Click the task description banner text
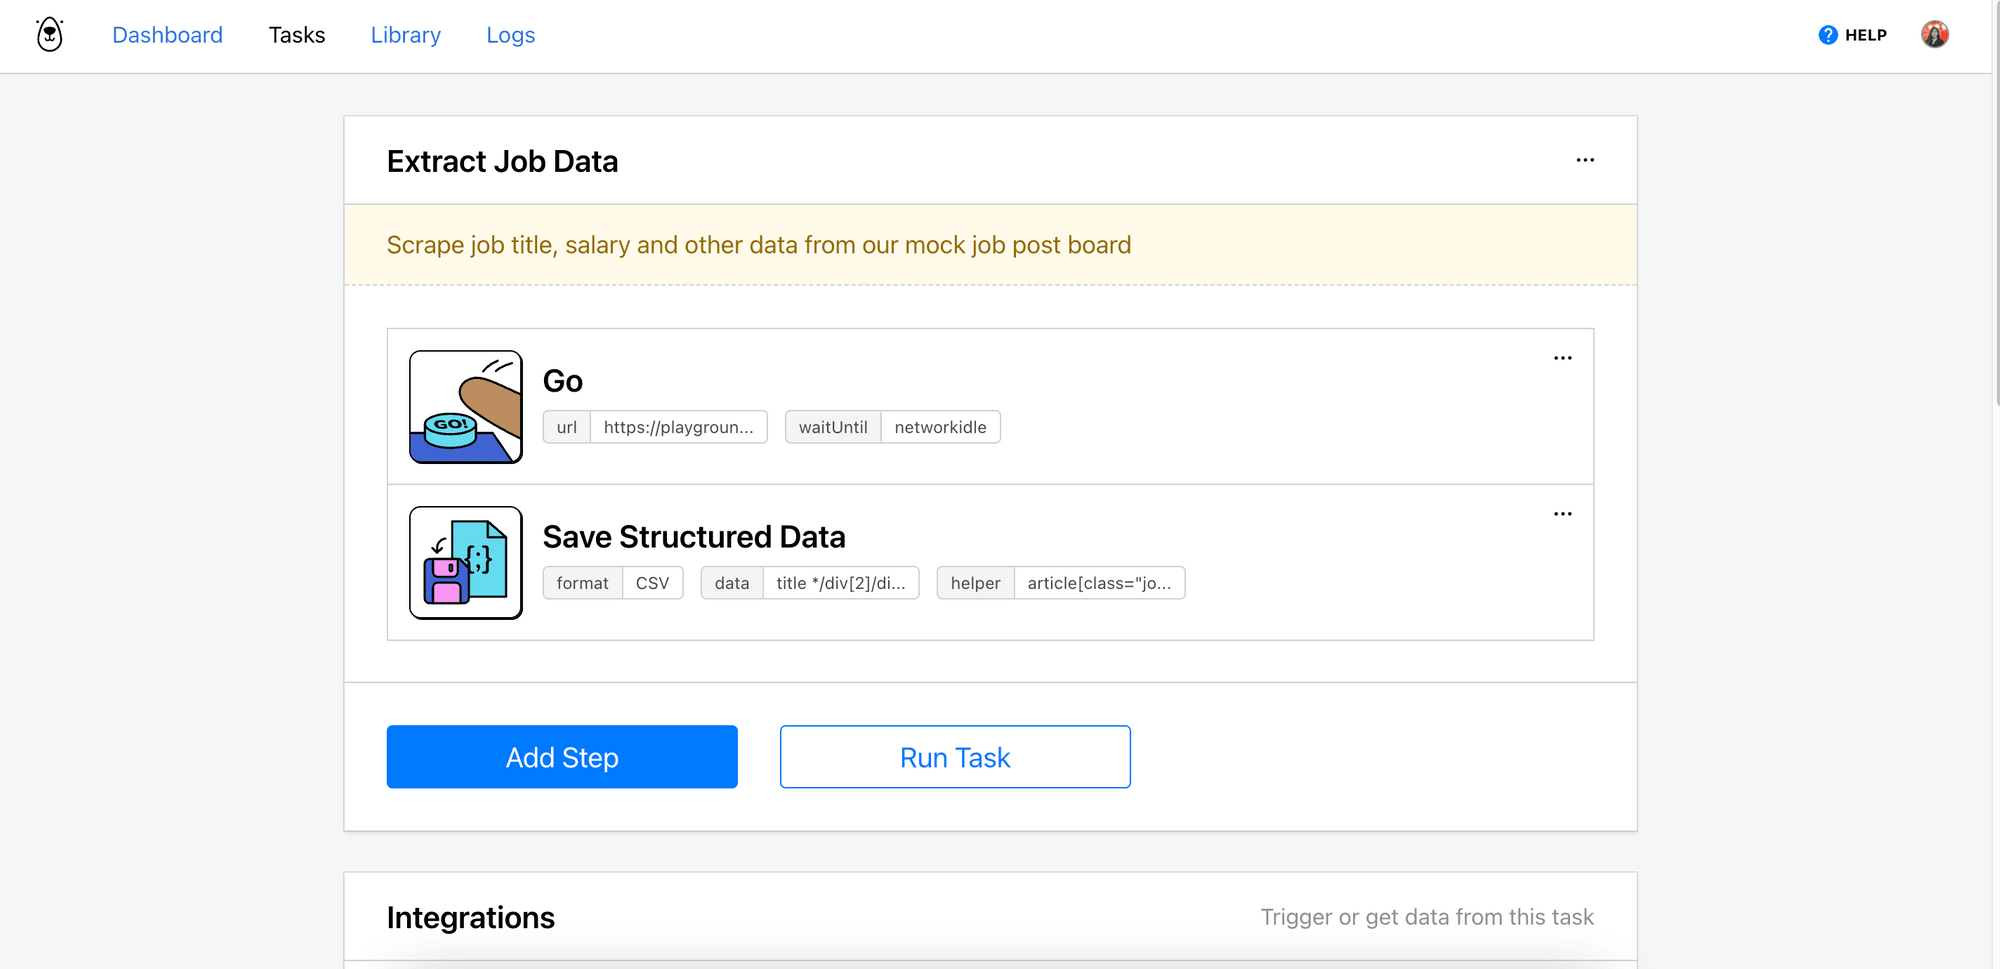 [x=758, y=245]
